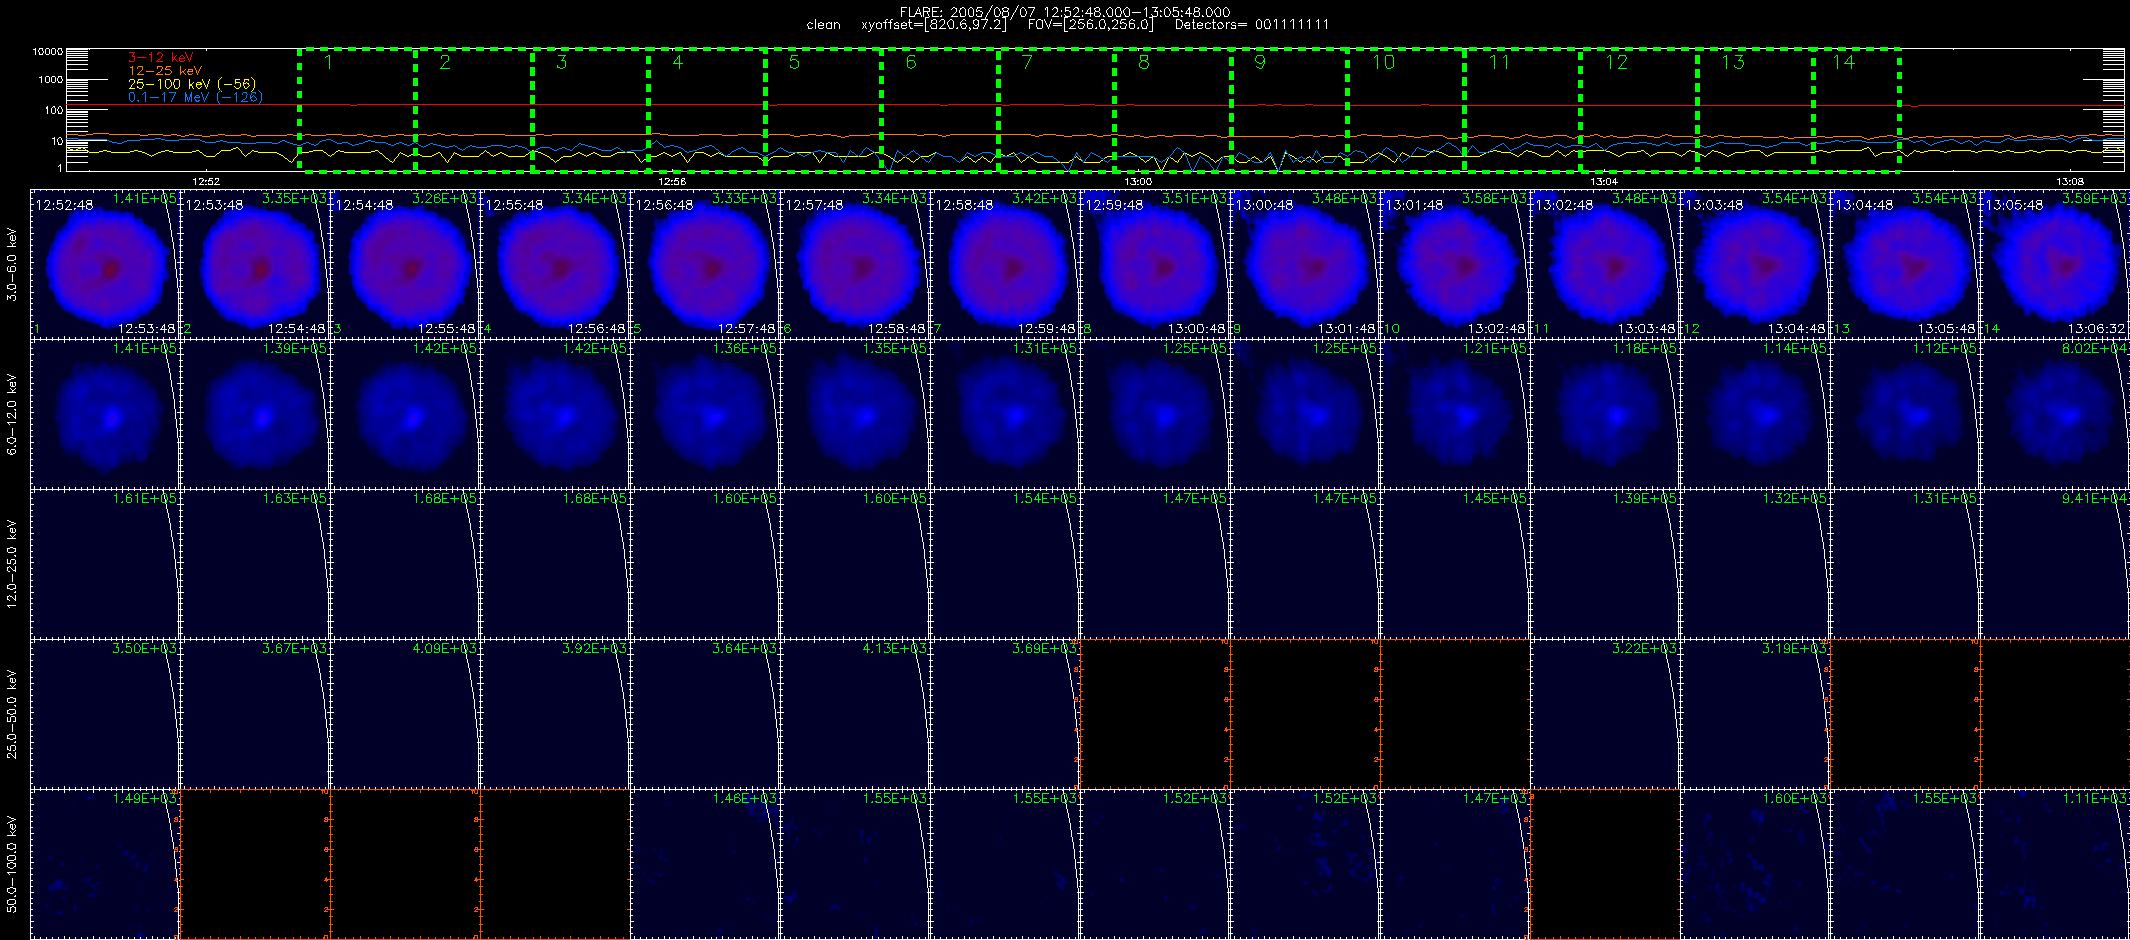Open the 3.0-6.0 keV image starting 13:02:48
Image resolution: width=2130 pixels, height=940 pixels.
[1605, 264]
